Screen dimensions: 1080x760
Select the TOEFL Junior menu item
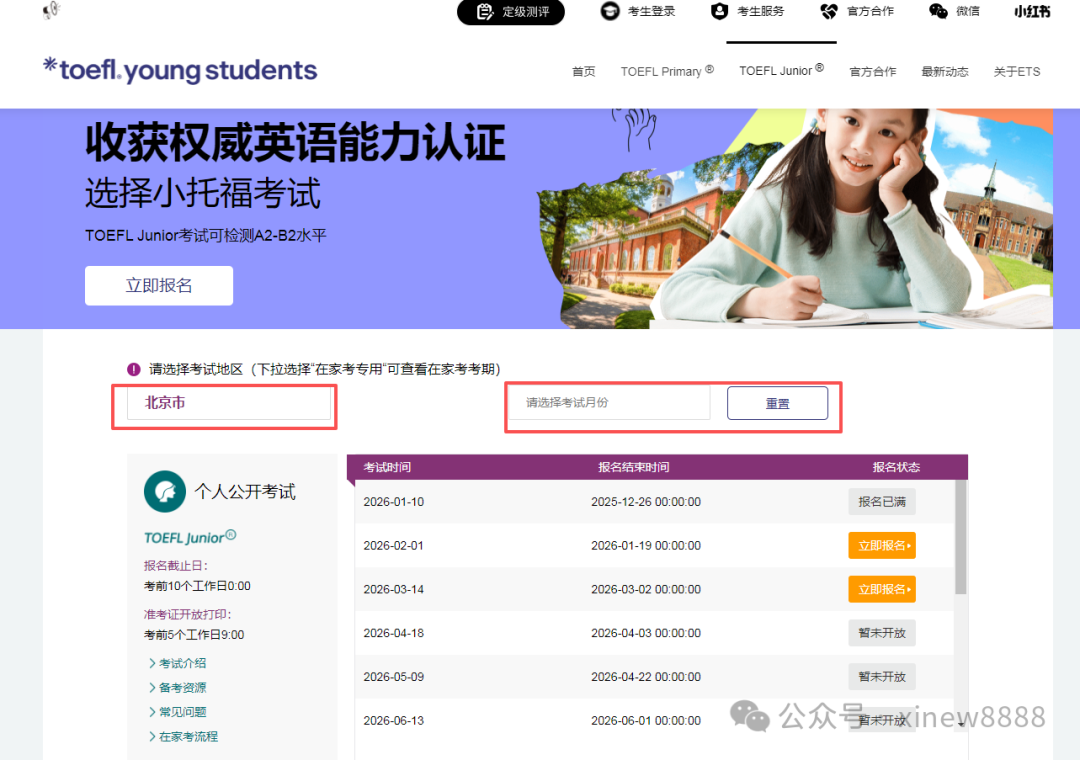pos(780,70)
